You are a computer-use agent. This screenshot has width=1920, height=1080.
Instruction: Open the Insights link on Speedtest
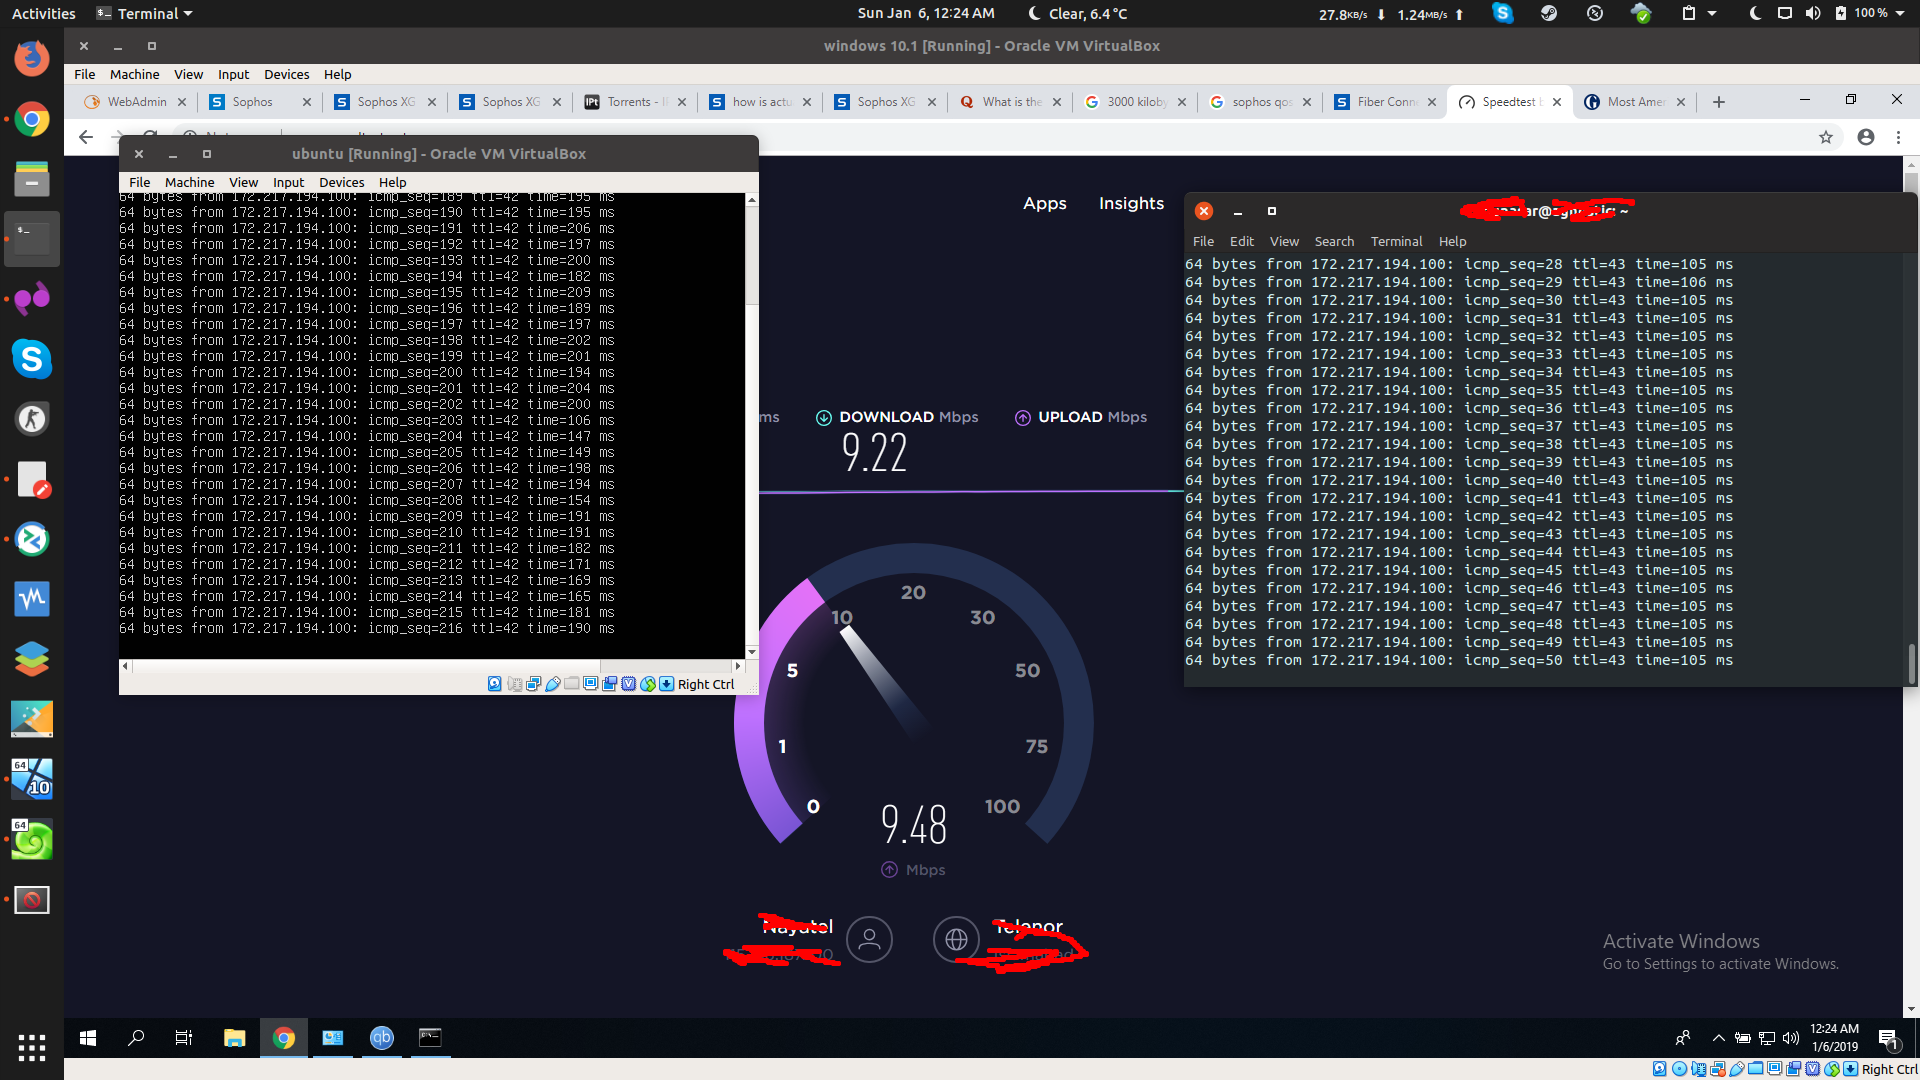tap(1131, 203)
